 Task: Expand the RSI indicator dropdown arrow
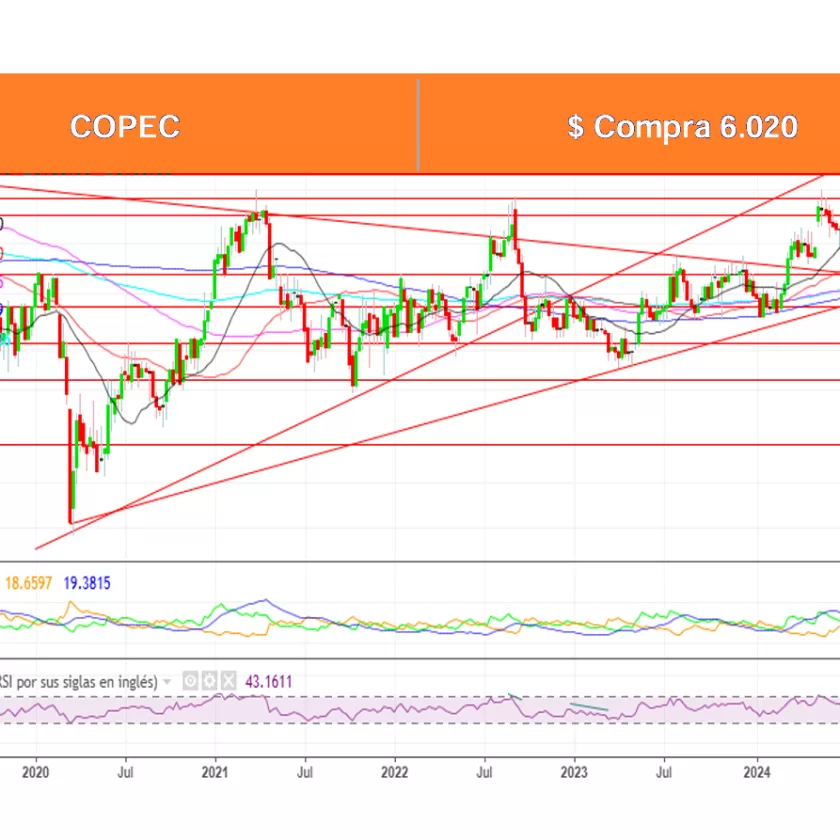click(168, 682)
